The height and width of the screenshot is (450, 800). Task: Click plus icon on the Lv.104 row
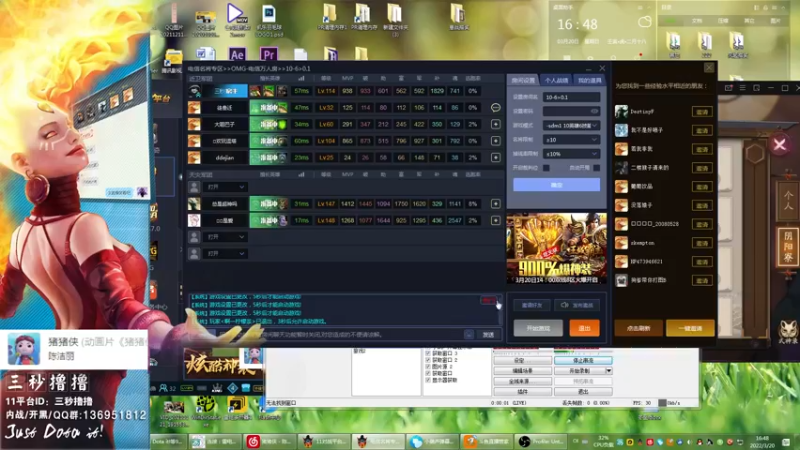click(x=495, y=141)
